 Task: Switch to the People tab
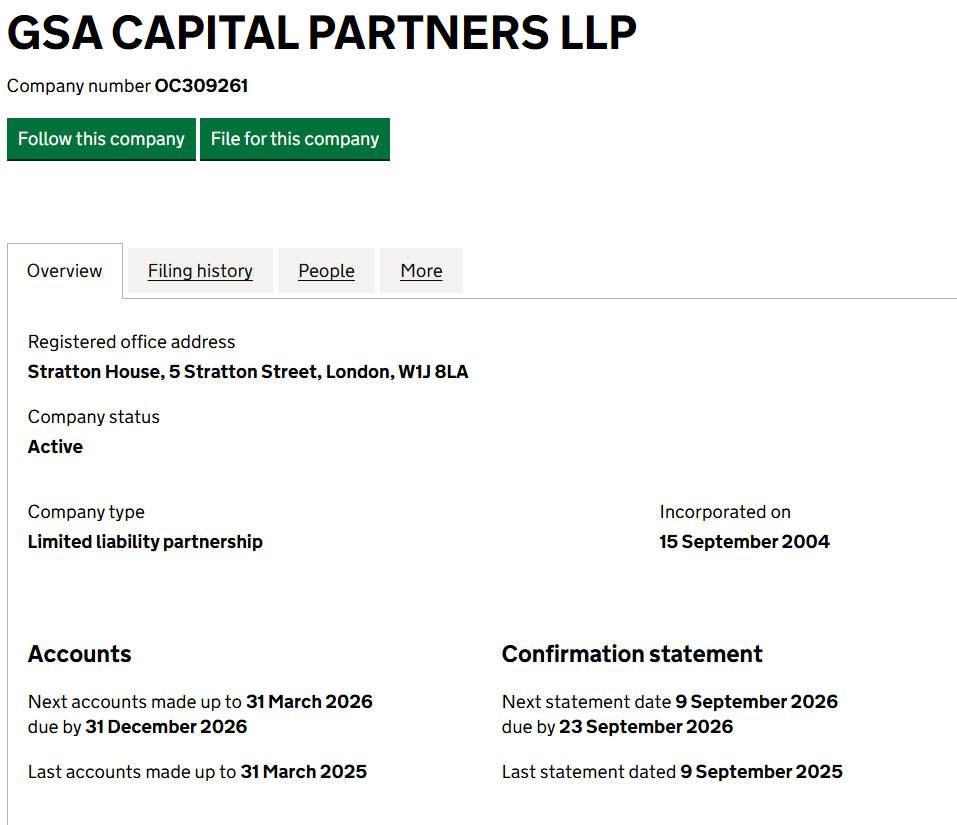(326, 271)
